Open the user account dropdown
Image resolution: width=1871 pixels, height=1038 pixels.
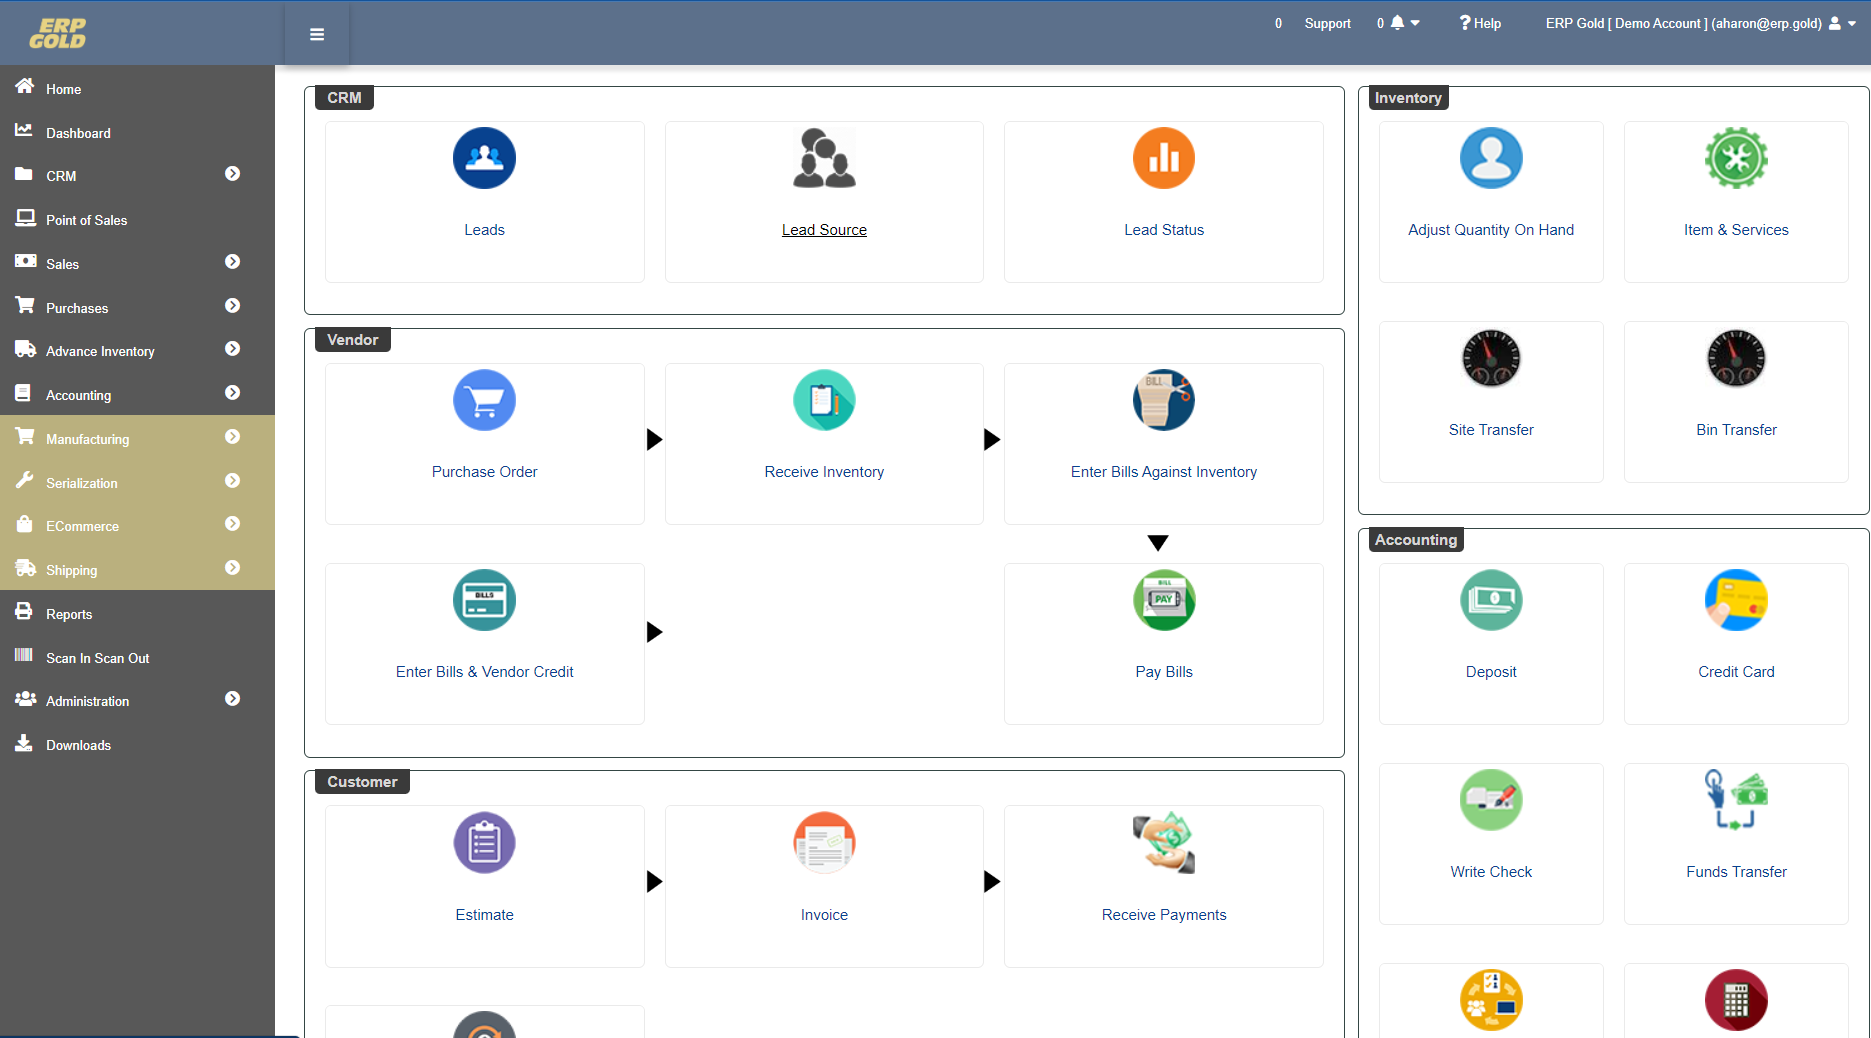coord(1842,23)
